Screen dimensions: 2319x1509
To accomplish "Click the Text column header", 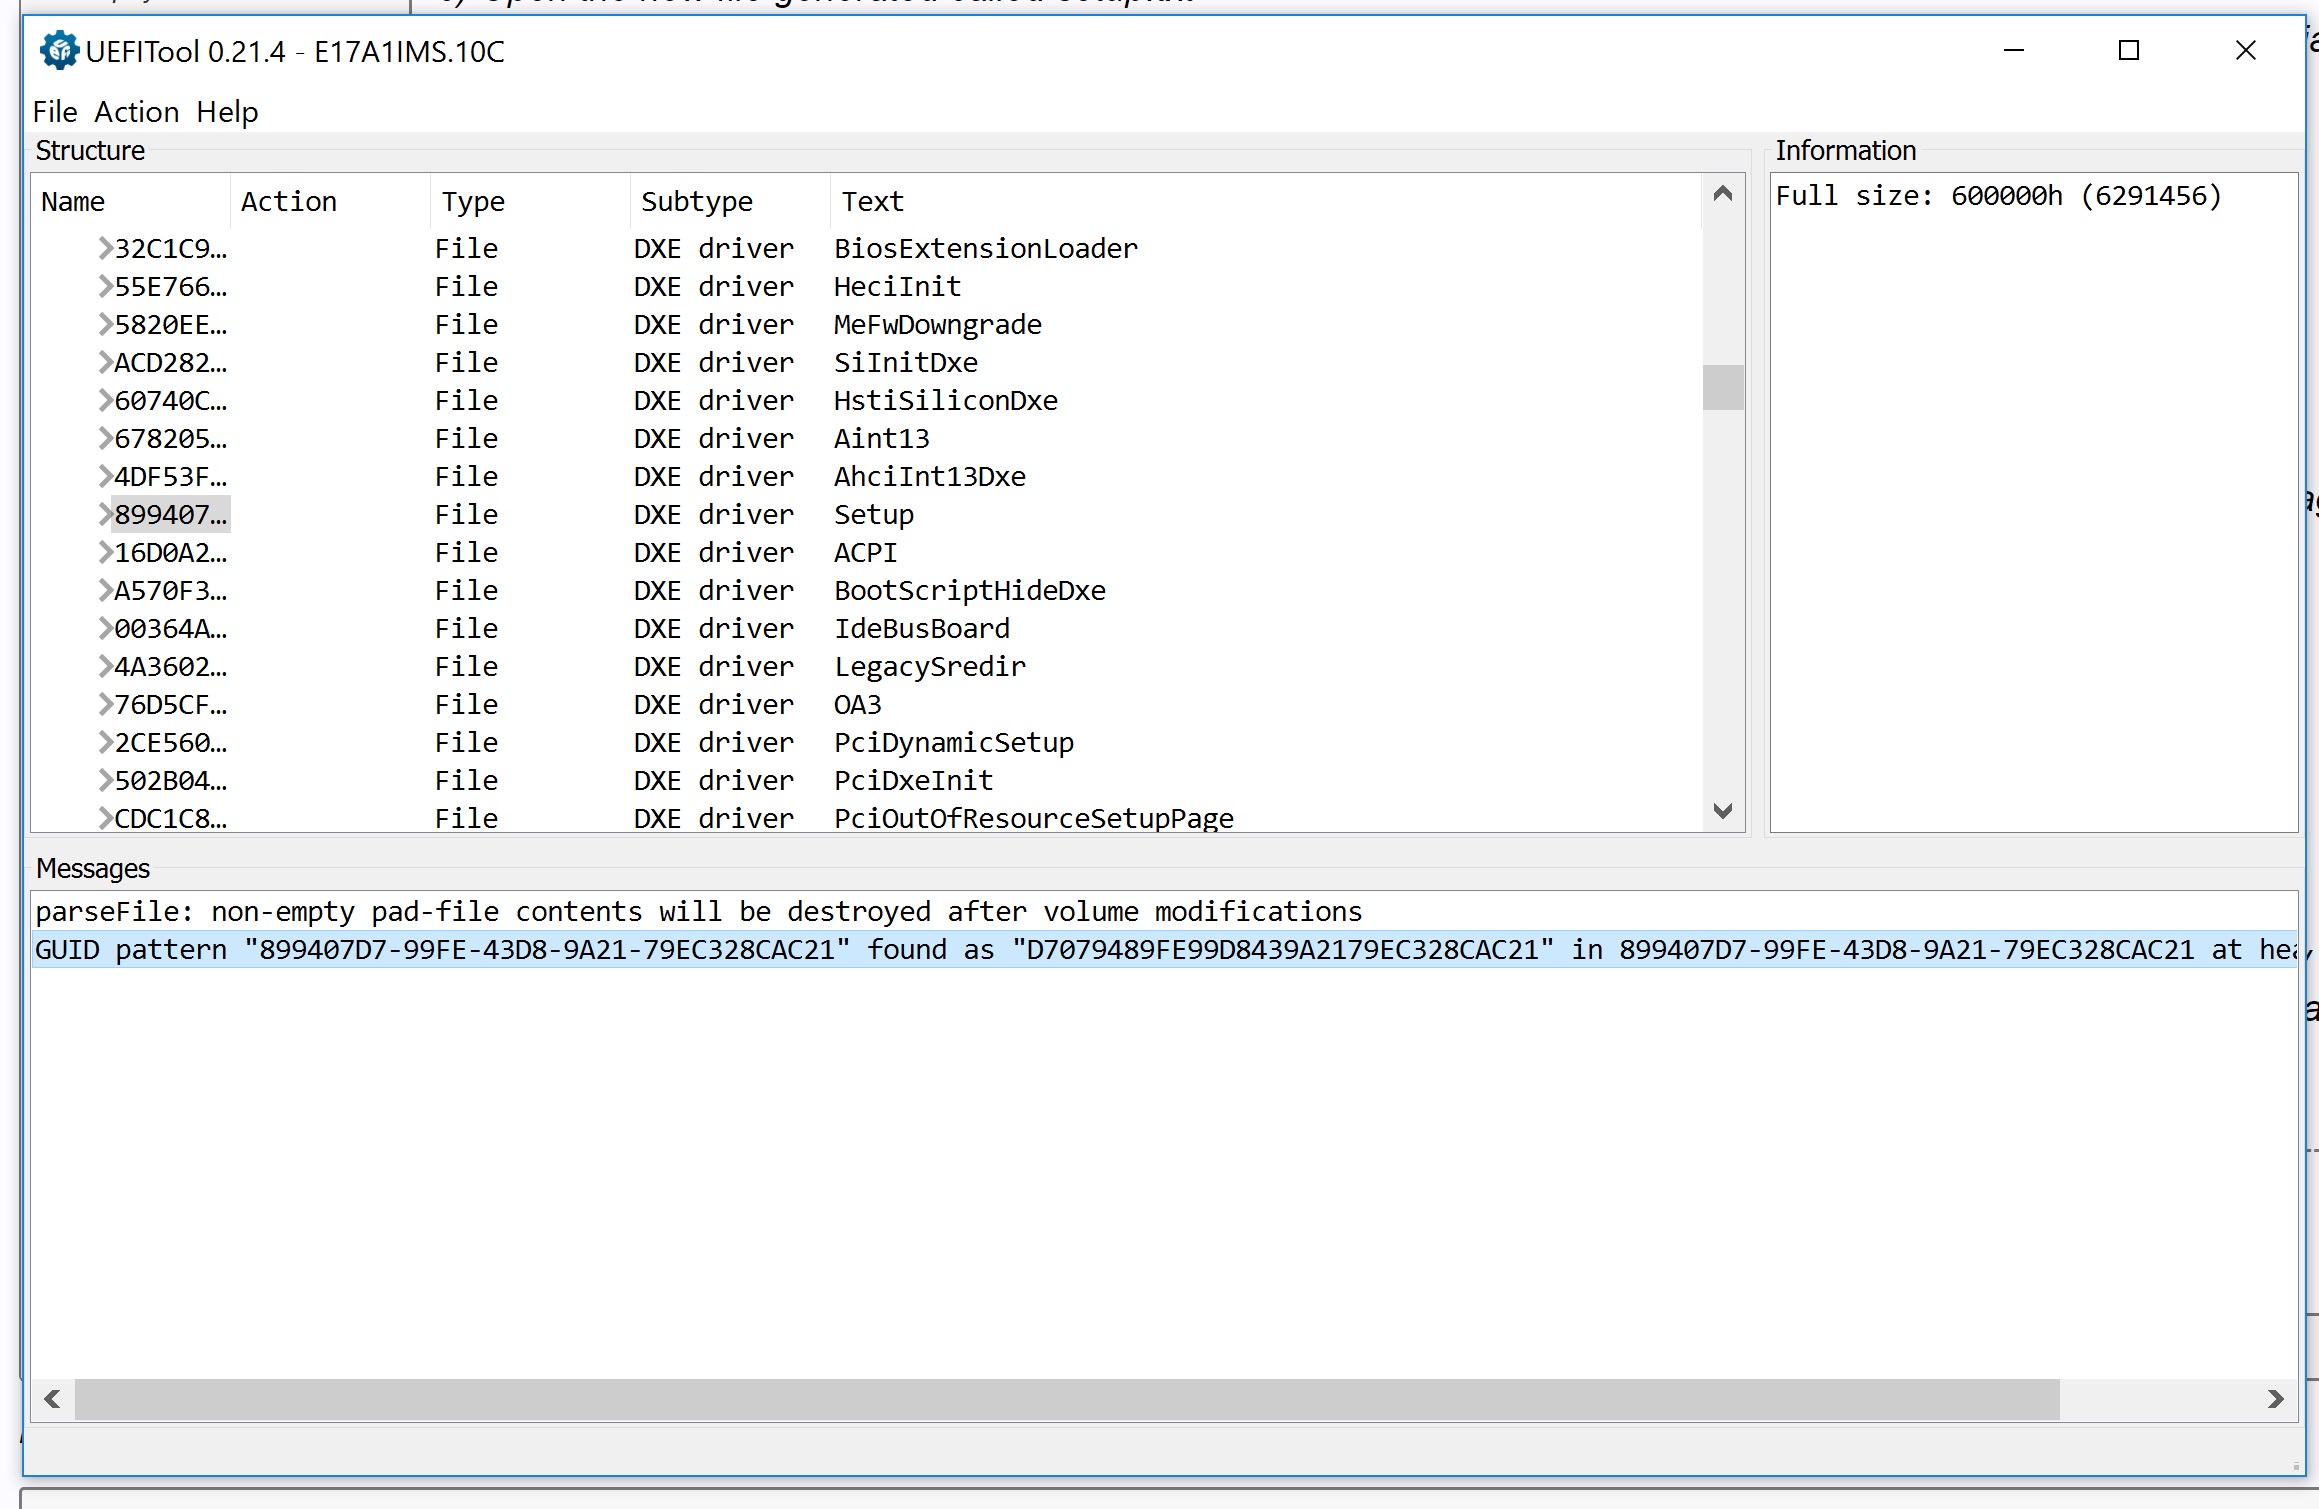I will [872, 202].
